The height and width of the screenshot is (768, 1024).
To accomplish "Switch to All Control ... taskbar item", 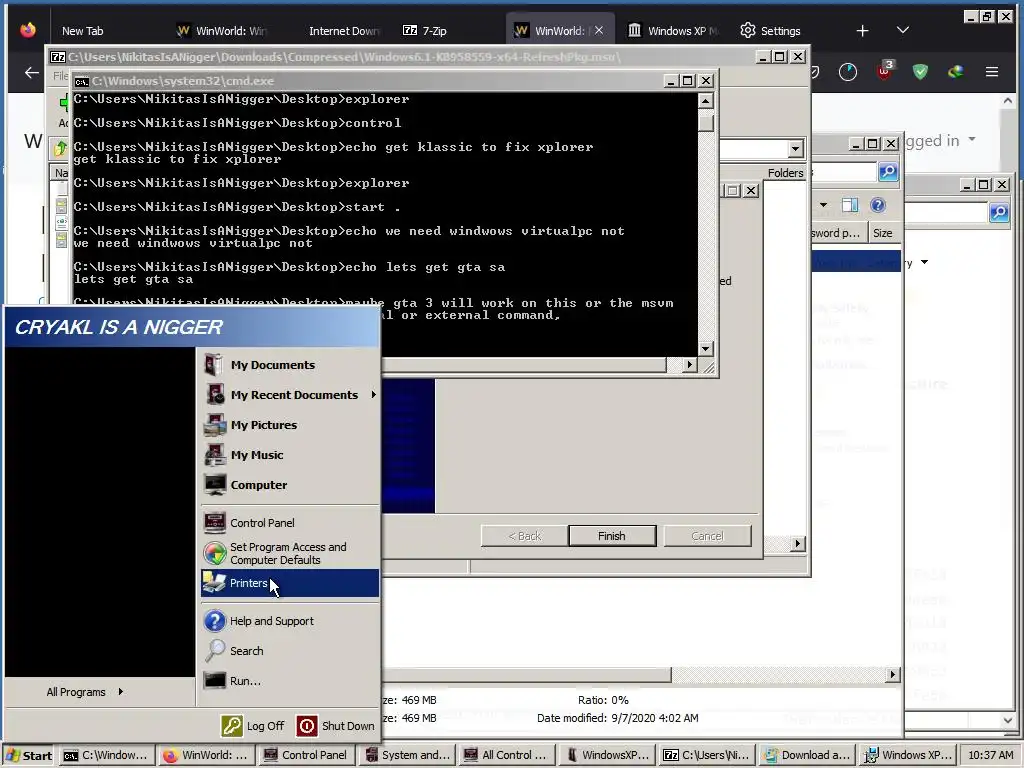I will tap(507, 756).
